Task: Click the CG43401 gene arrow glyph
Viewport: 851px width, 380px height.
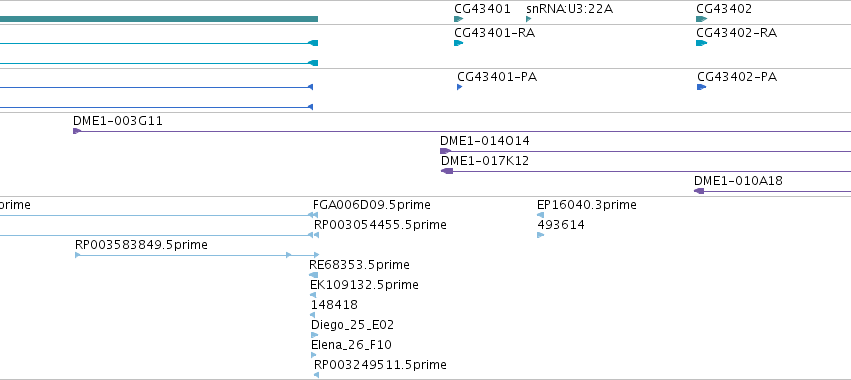Action: 459,19
